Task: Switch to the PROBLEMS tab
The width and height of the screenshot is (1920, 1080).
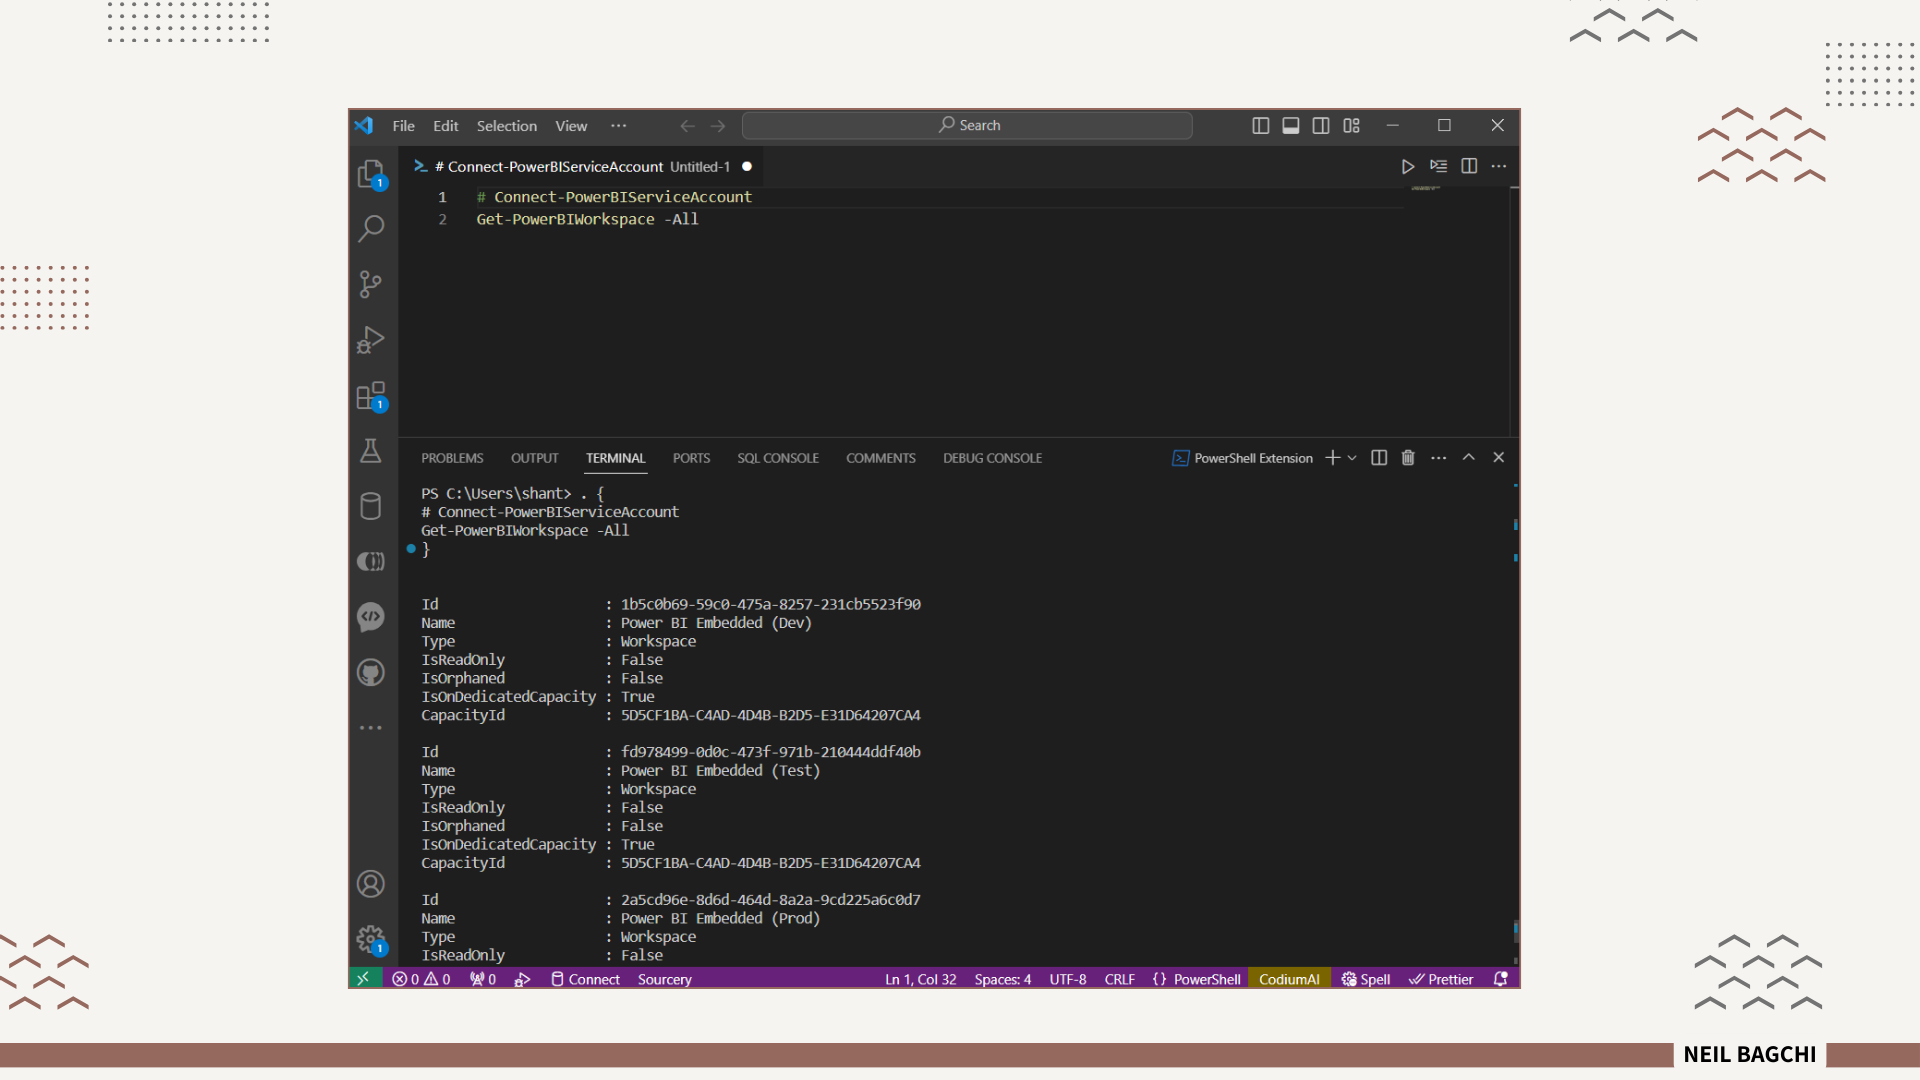Action: click(452, 458)
